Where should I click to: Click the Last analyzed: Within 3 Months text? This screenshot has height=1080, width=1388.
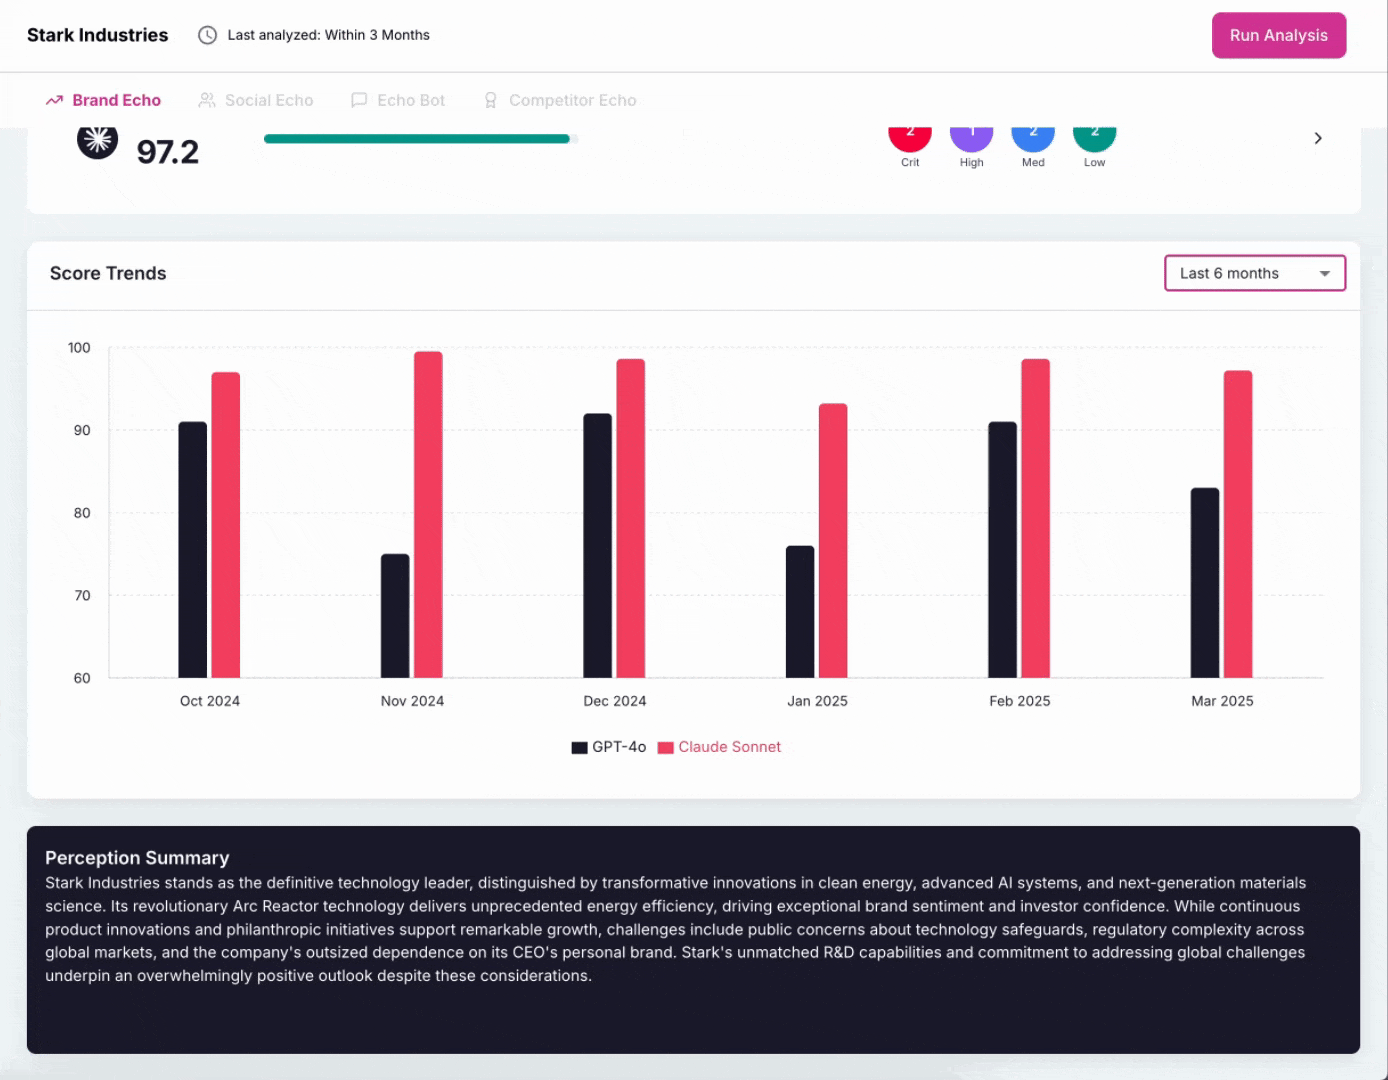329,35
